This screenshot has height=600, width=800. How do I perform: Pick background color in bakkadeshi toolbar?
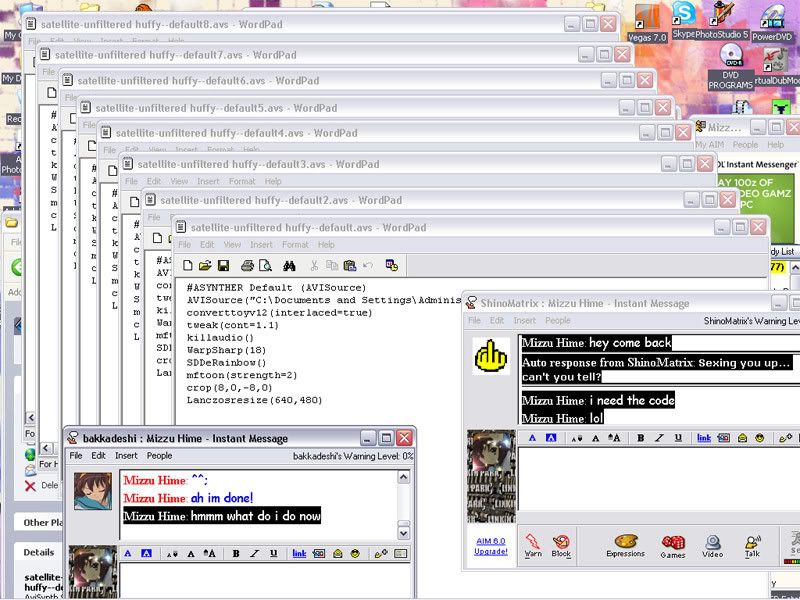(146, 554)
